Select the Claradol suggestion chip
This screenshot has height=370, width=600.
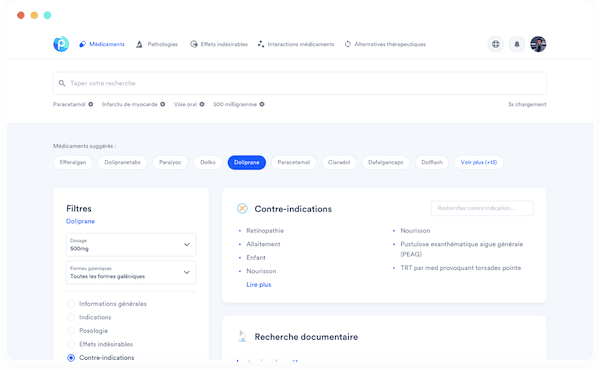339,162
